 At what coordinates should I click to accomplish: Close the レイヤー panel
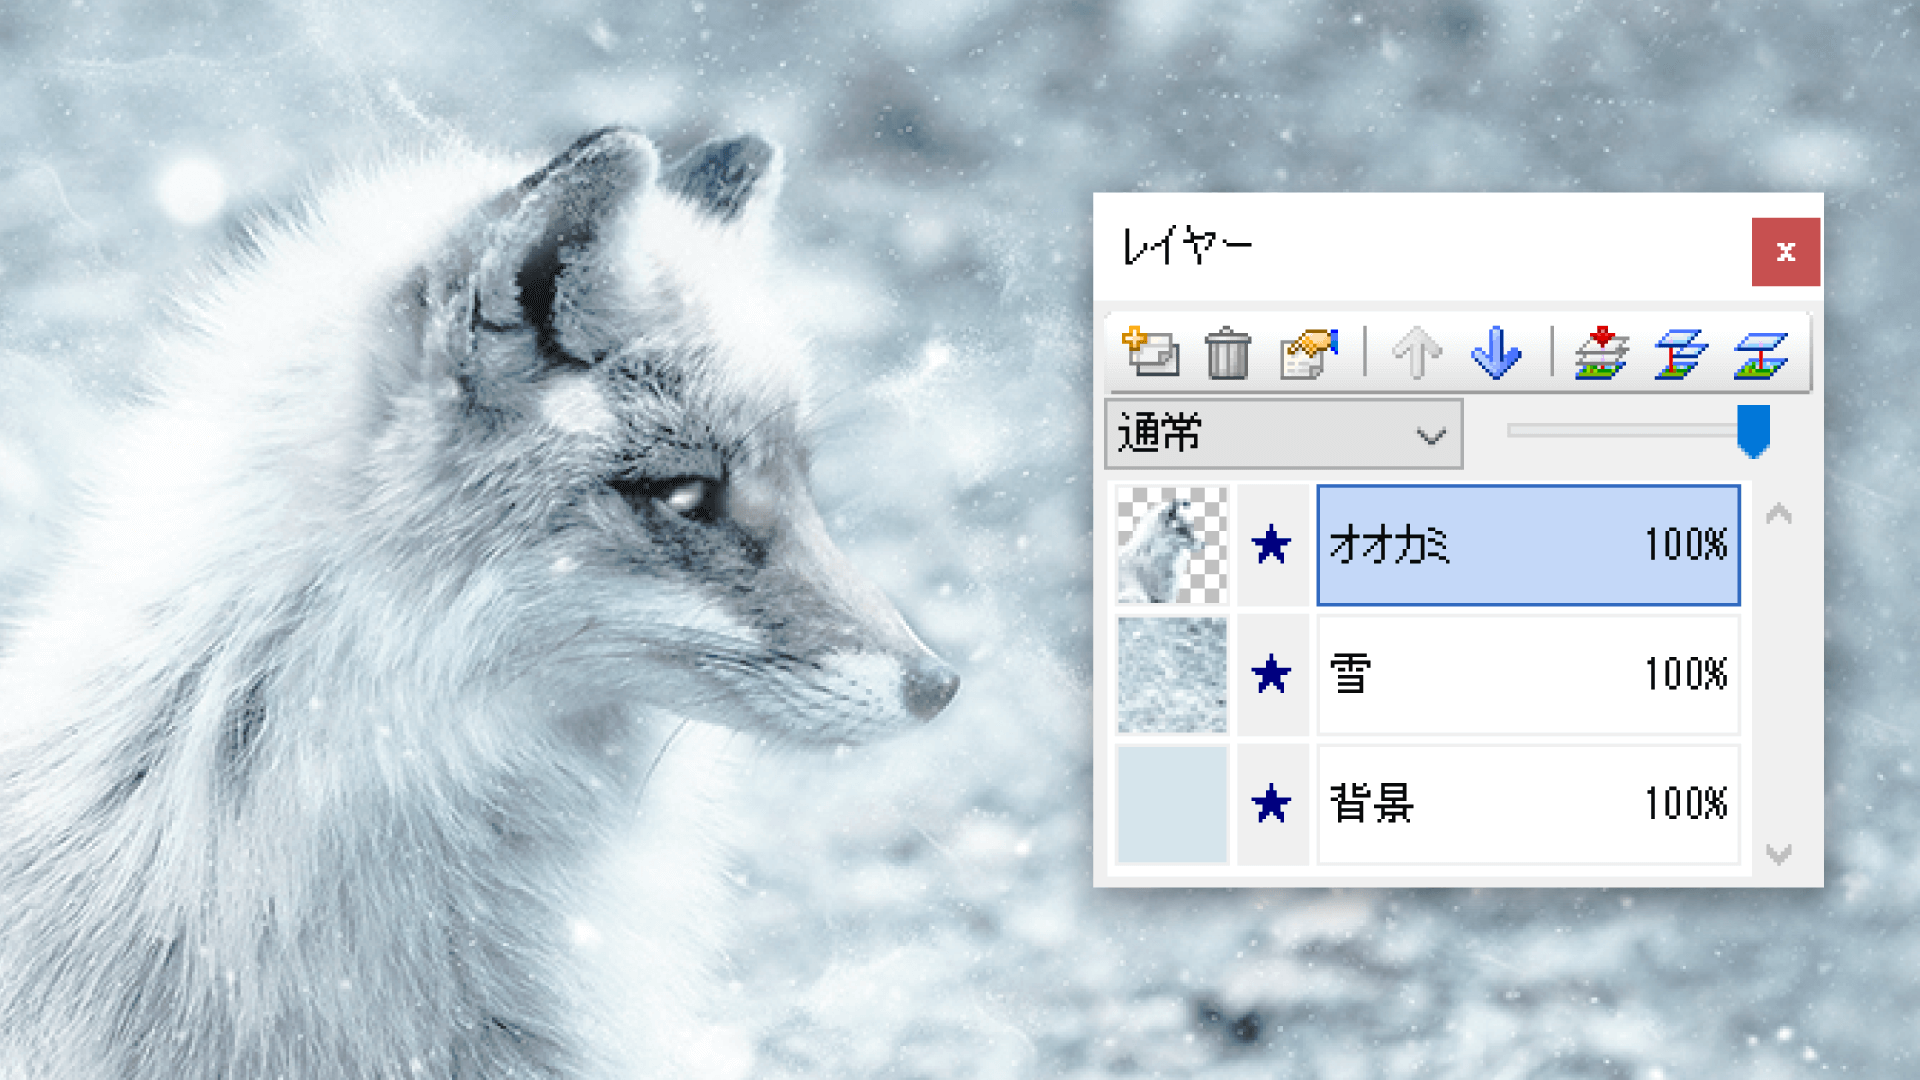point(1785,252)
